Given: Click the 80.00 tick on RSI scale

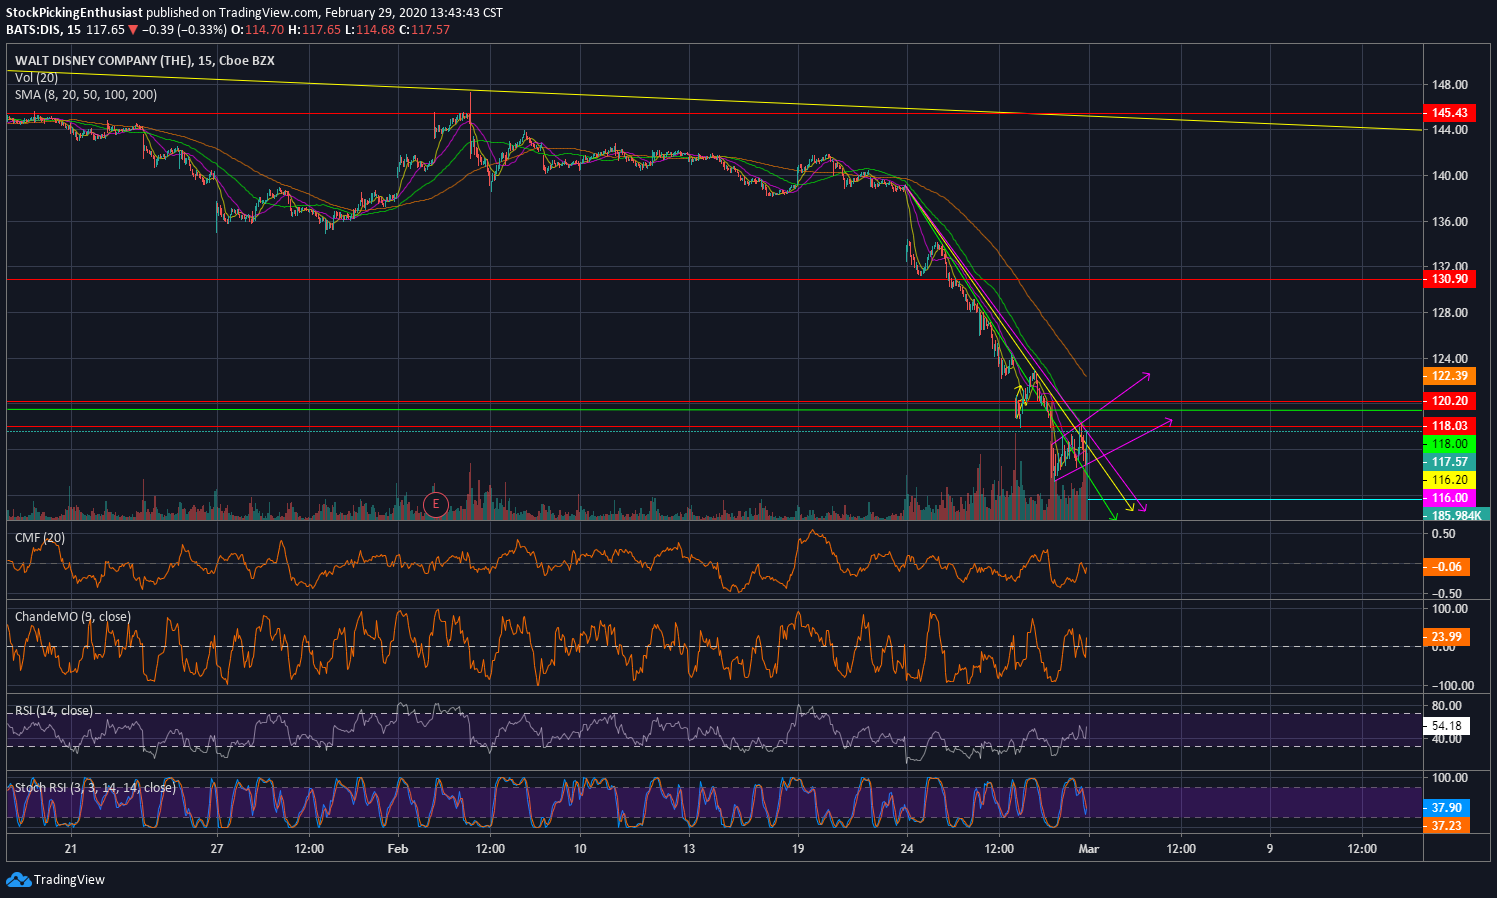Looking at the screenshot, I should pos(1446,706).
